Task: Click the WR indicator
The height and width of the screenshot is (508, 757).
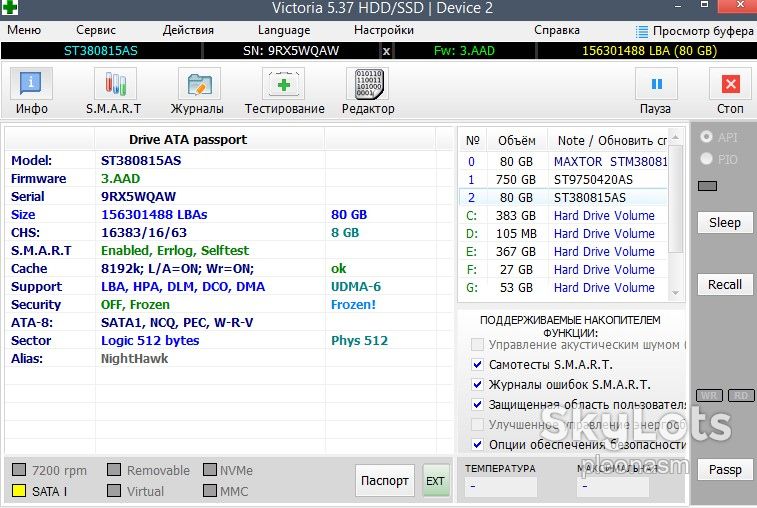Action: tap(709, 395)
